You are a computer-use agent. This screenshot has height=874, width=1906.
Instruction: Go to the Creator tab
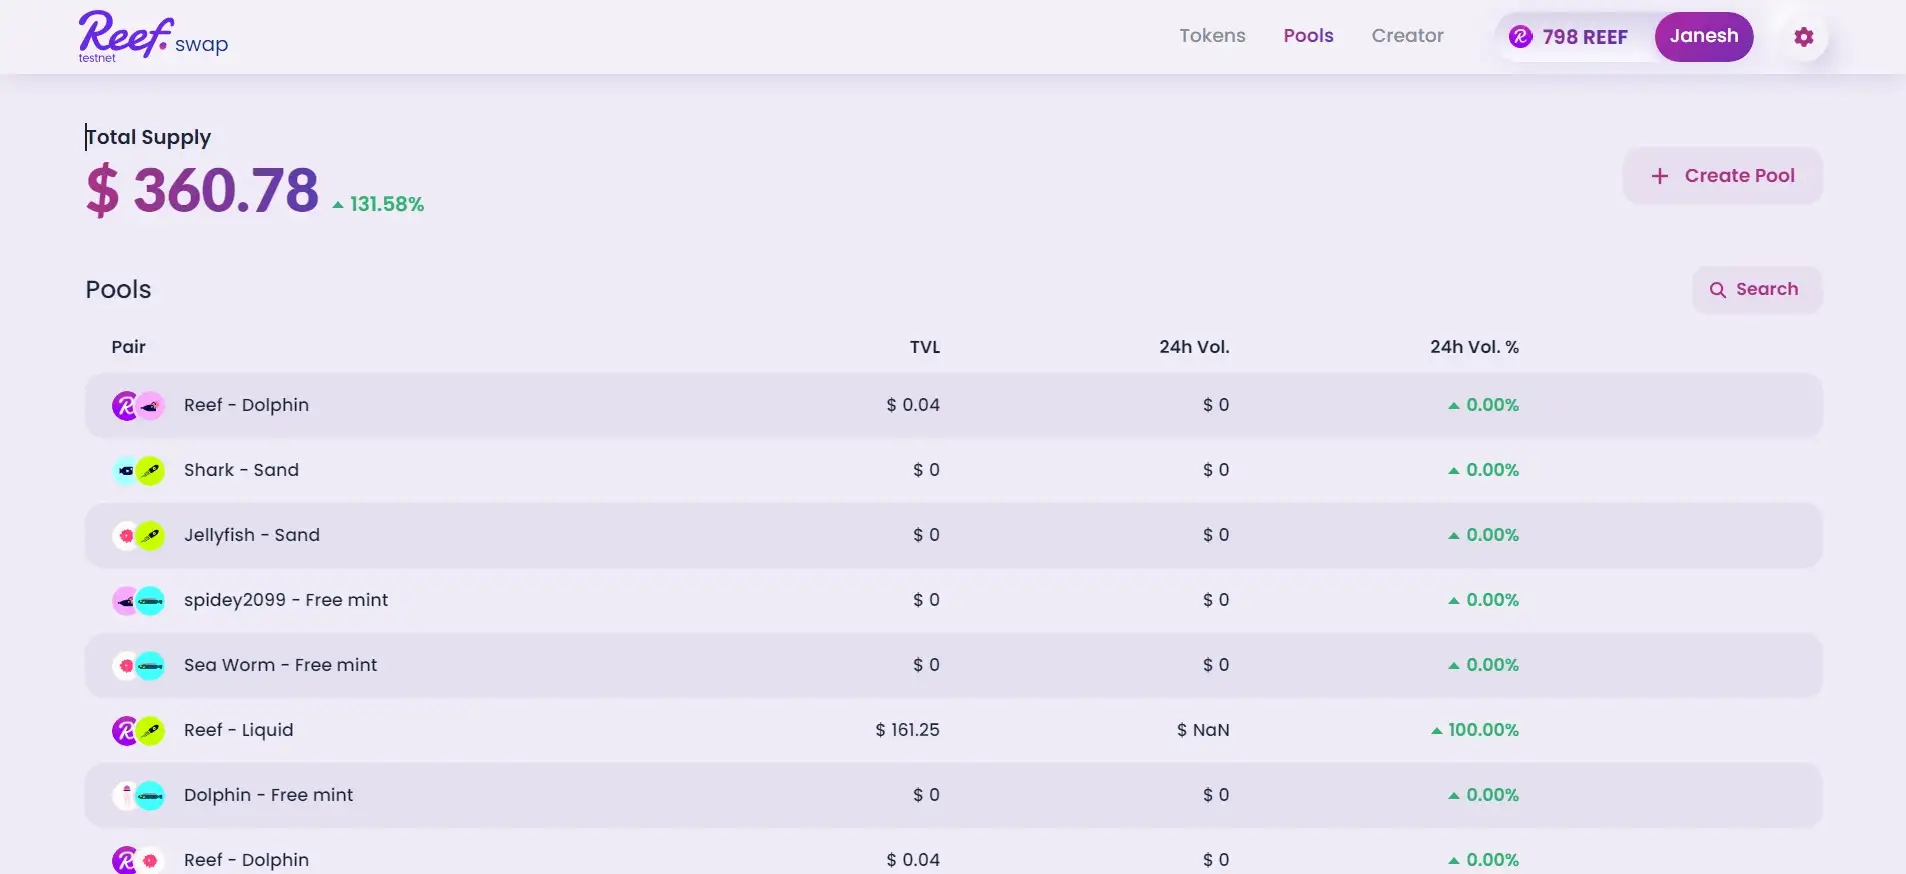click(1407, 36)
